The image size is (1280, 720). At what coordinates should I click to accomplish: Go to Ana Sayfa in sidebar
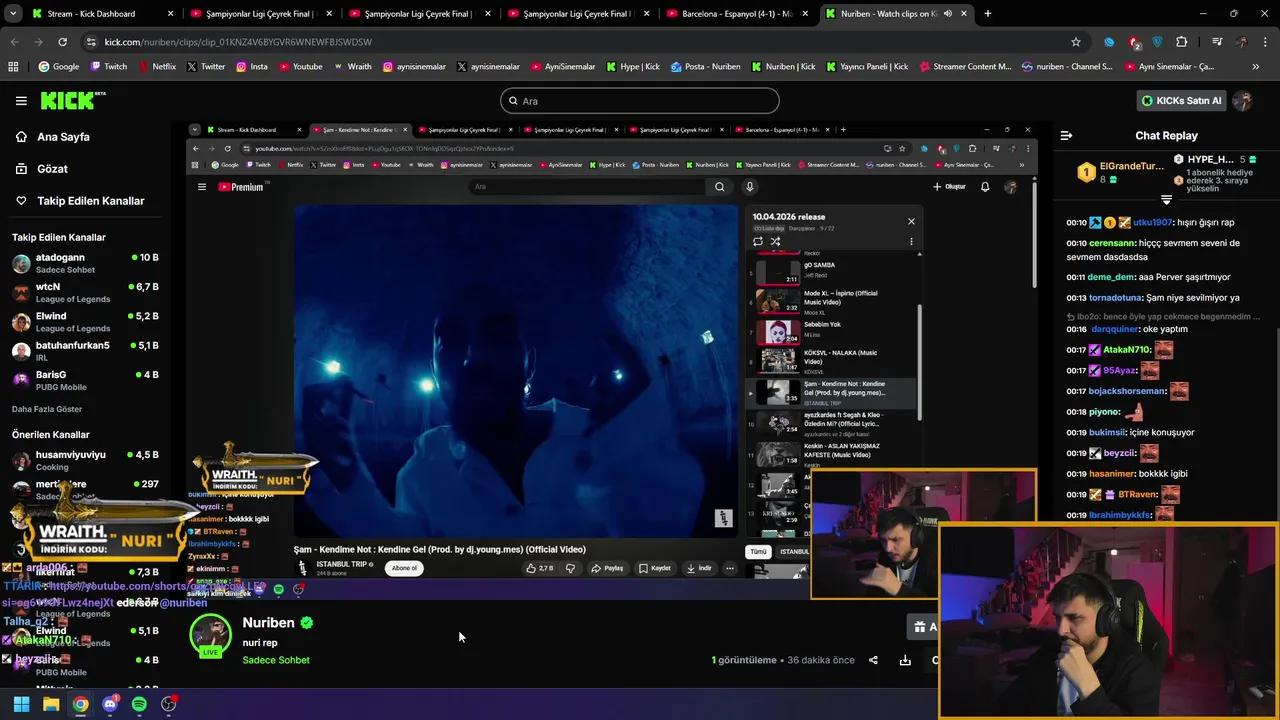point(63,137)
